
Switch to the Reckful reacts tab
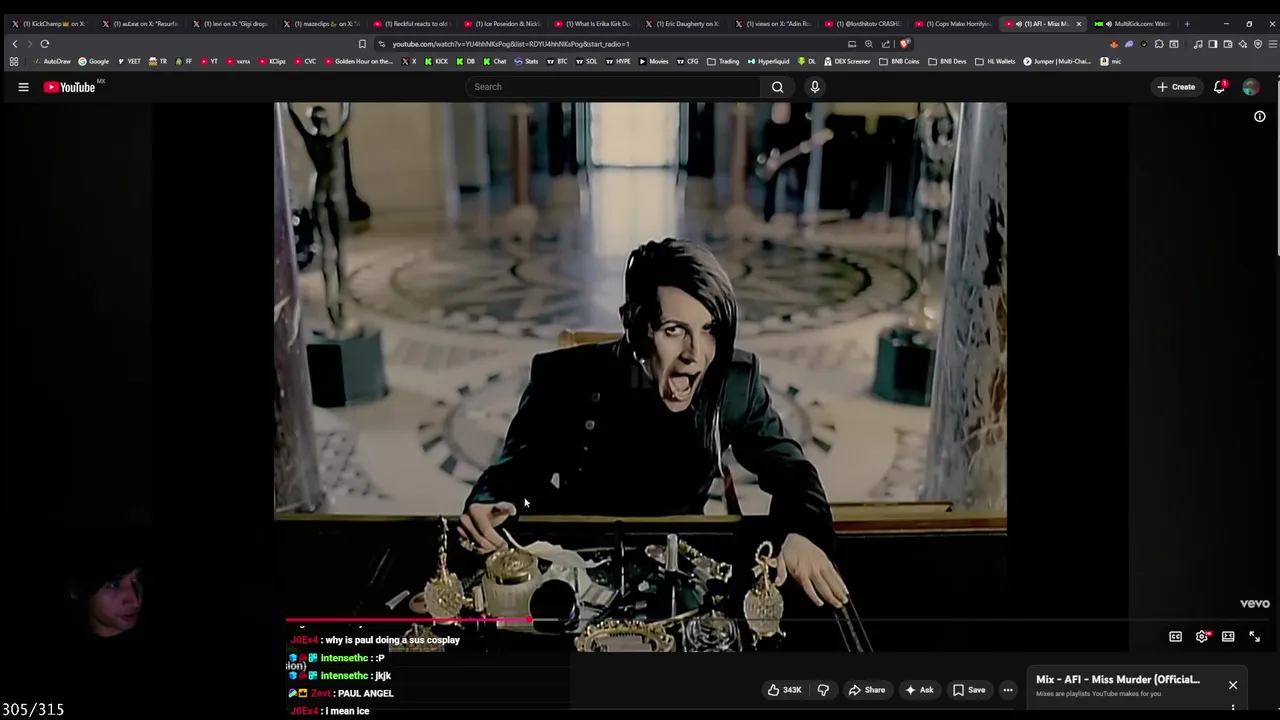tap(414, 24)
